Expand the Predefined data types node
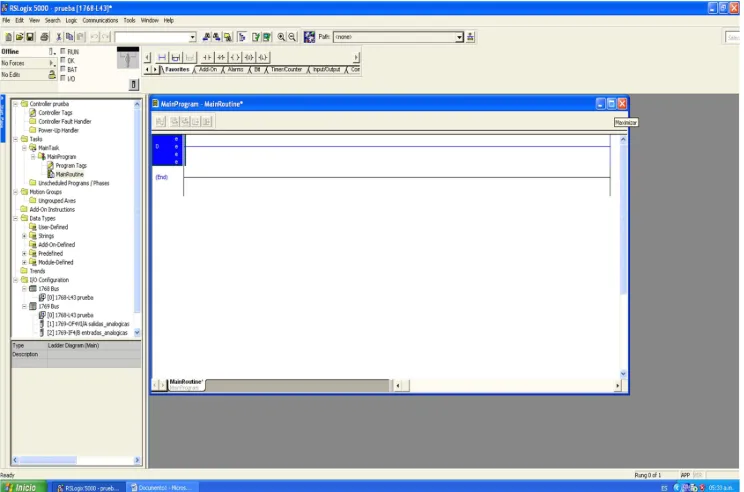744x492 pixels. tap(24, 253)
